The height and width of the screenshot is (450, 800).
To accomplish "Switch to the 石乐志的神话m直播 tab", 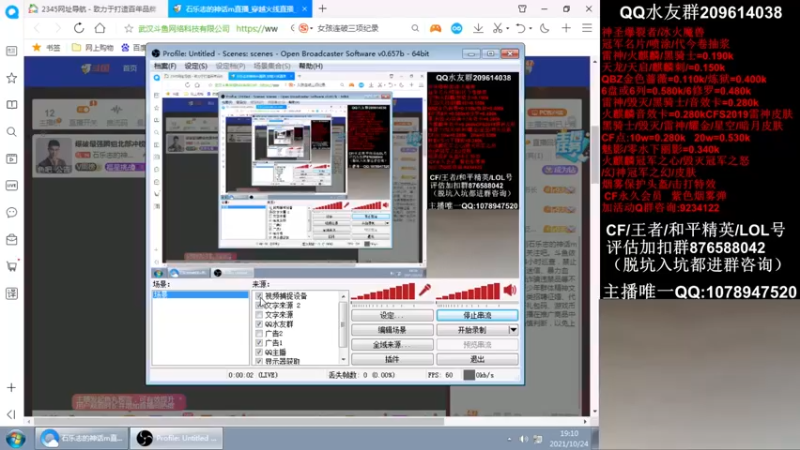I will [x=240, y=9].
